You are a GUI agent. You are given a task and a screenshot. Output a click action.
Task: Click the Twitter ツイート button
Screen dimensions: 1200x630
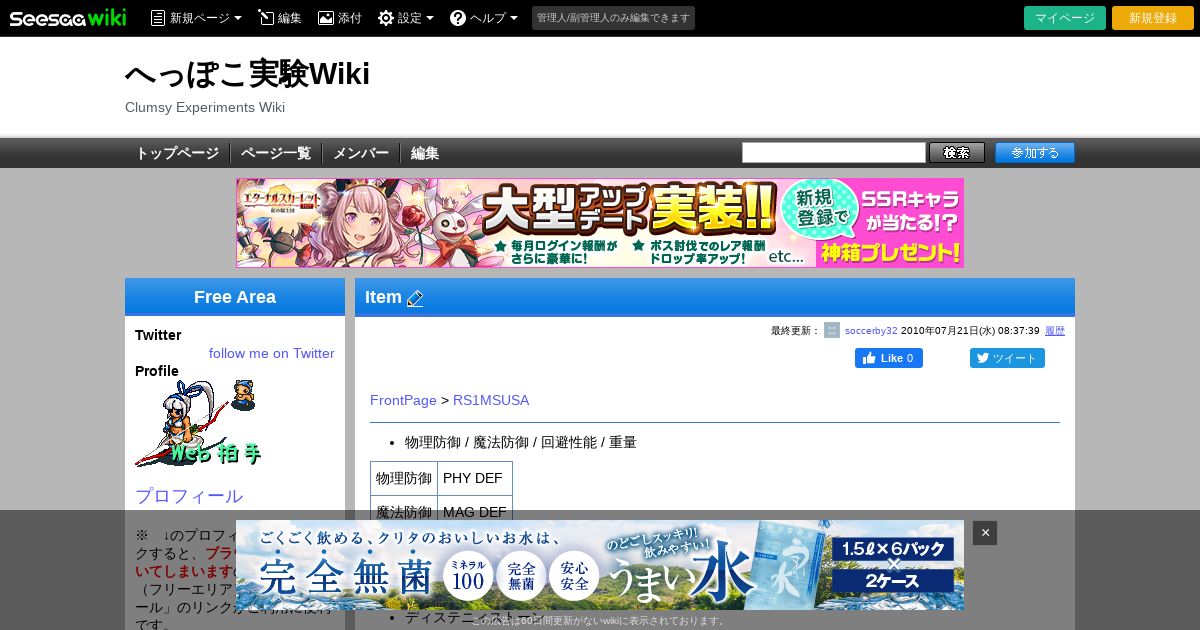pyautogui.click(x=1007, y=358)
